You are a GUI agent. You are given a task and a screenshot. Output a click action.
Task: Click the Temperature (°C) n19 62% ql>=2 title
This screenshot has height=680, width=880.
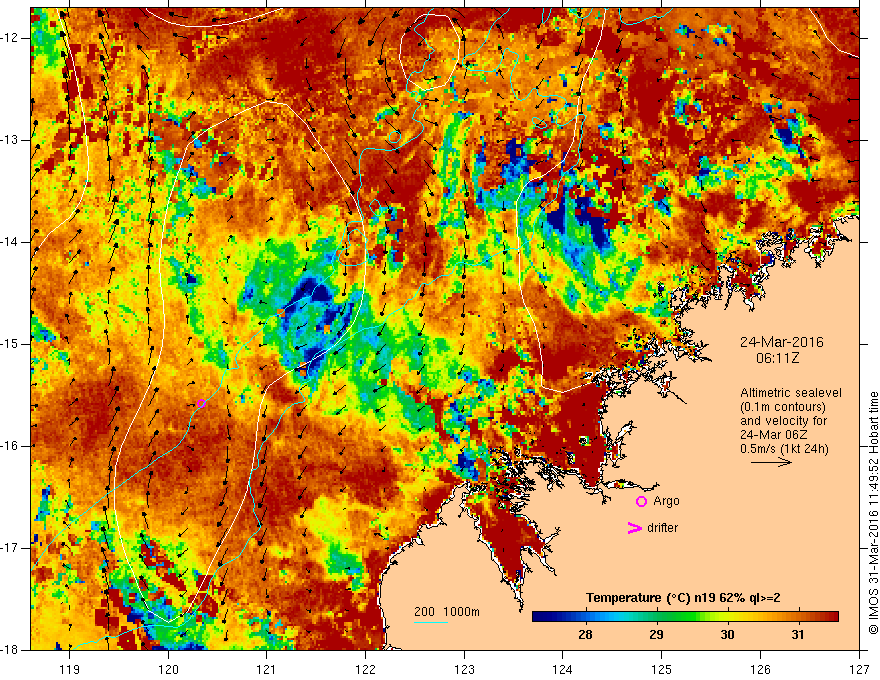[683, 598]
